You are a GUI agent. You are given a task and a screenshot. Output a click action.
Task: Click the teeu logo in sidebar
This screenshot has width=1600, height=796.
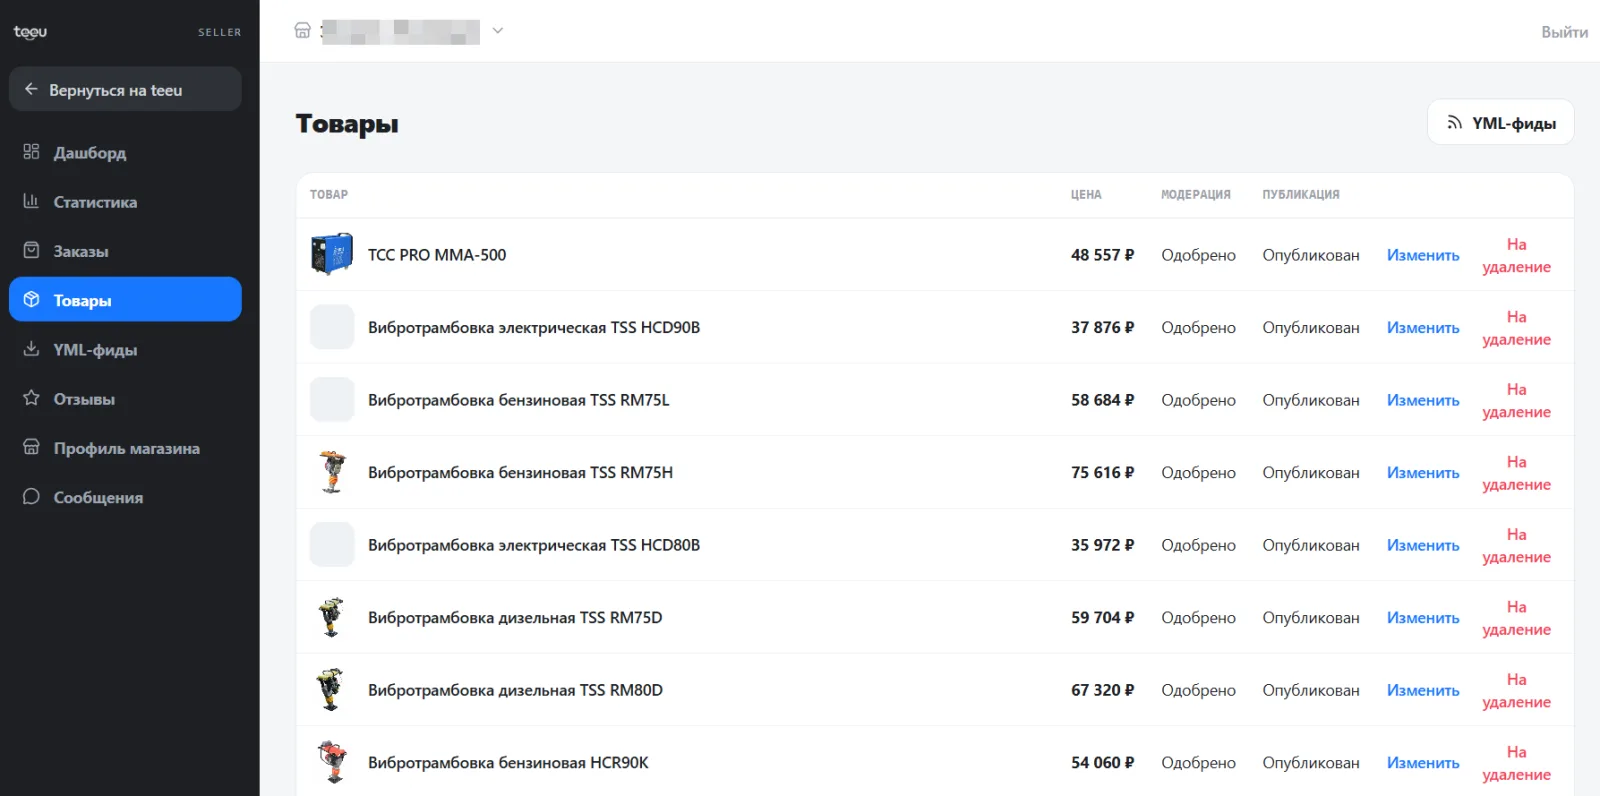coord(30,32)
